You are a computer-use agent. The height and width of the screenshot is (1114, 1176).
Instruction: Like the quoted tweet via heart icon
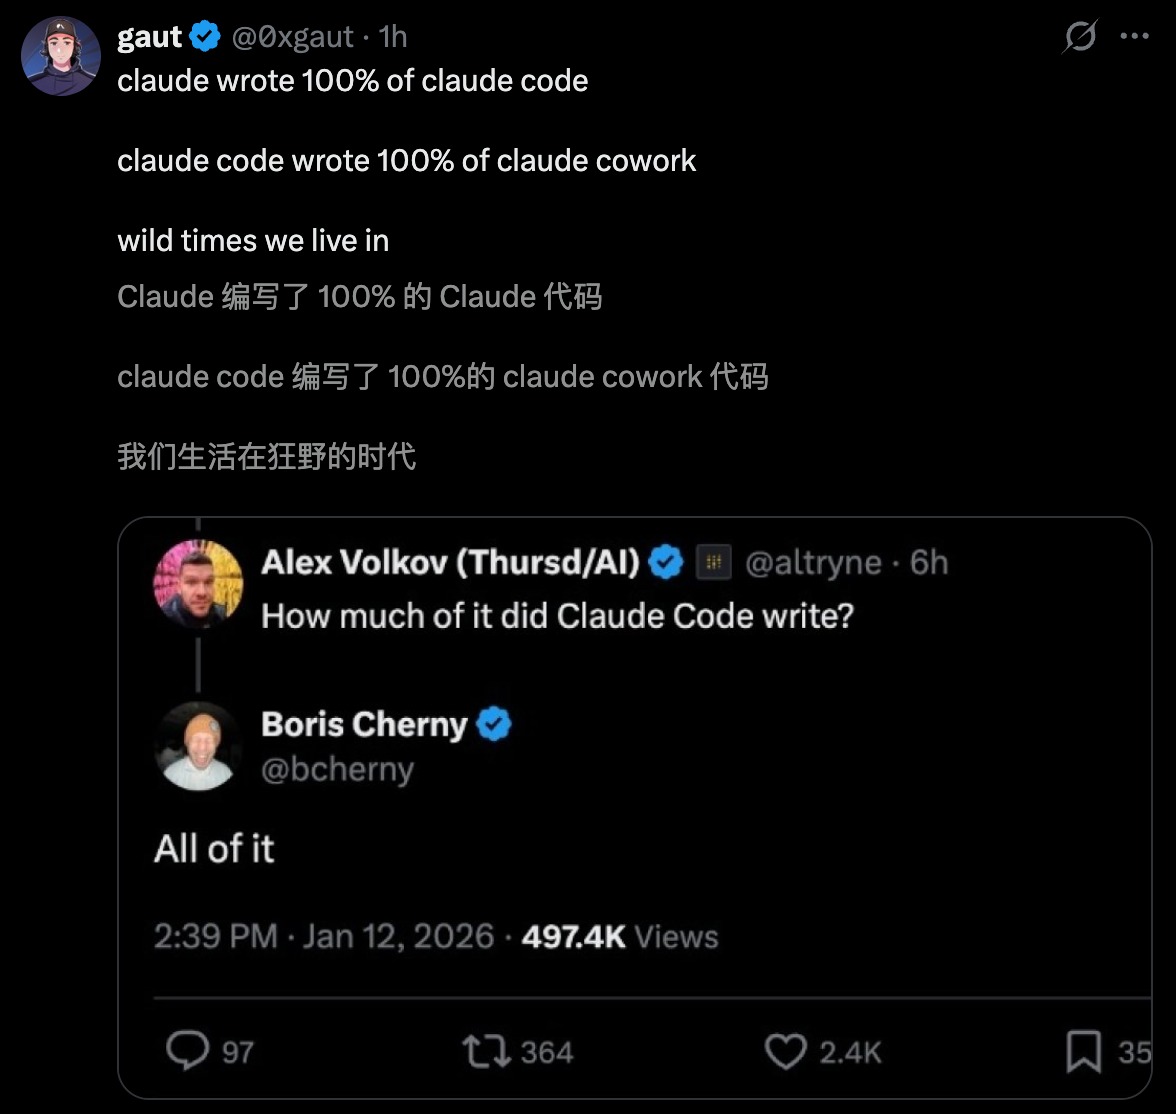[785, 1051]
